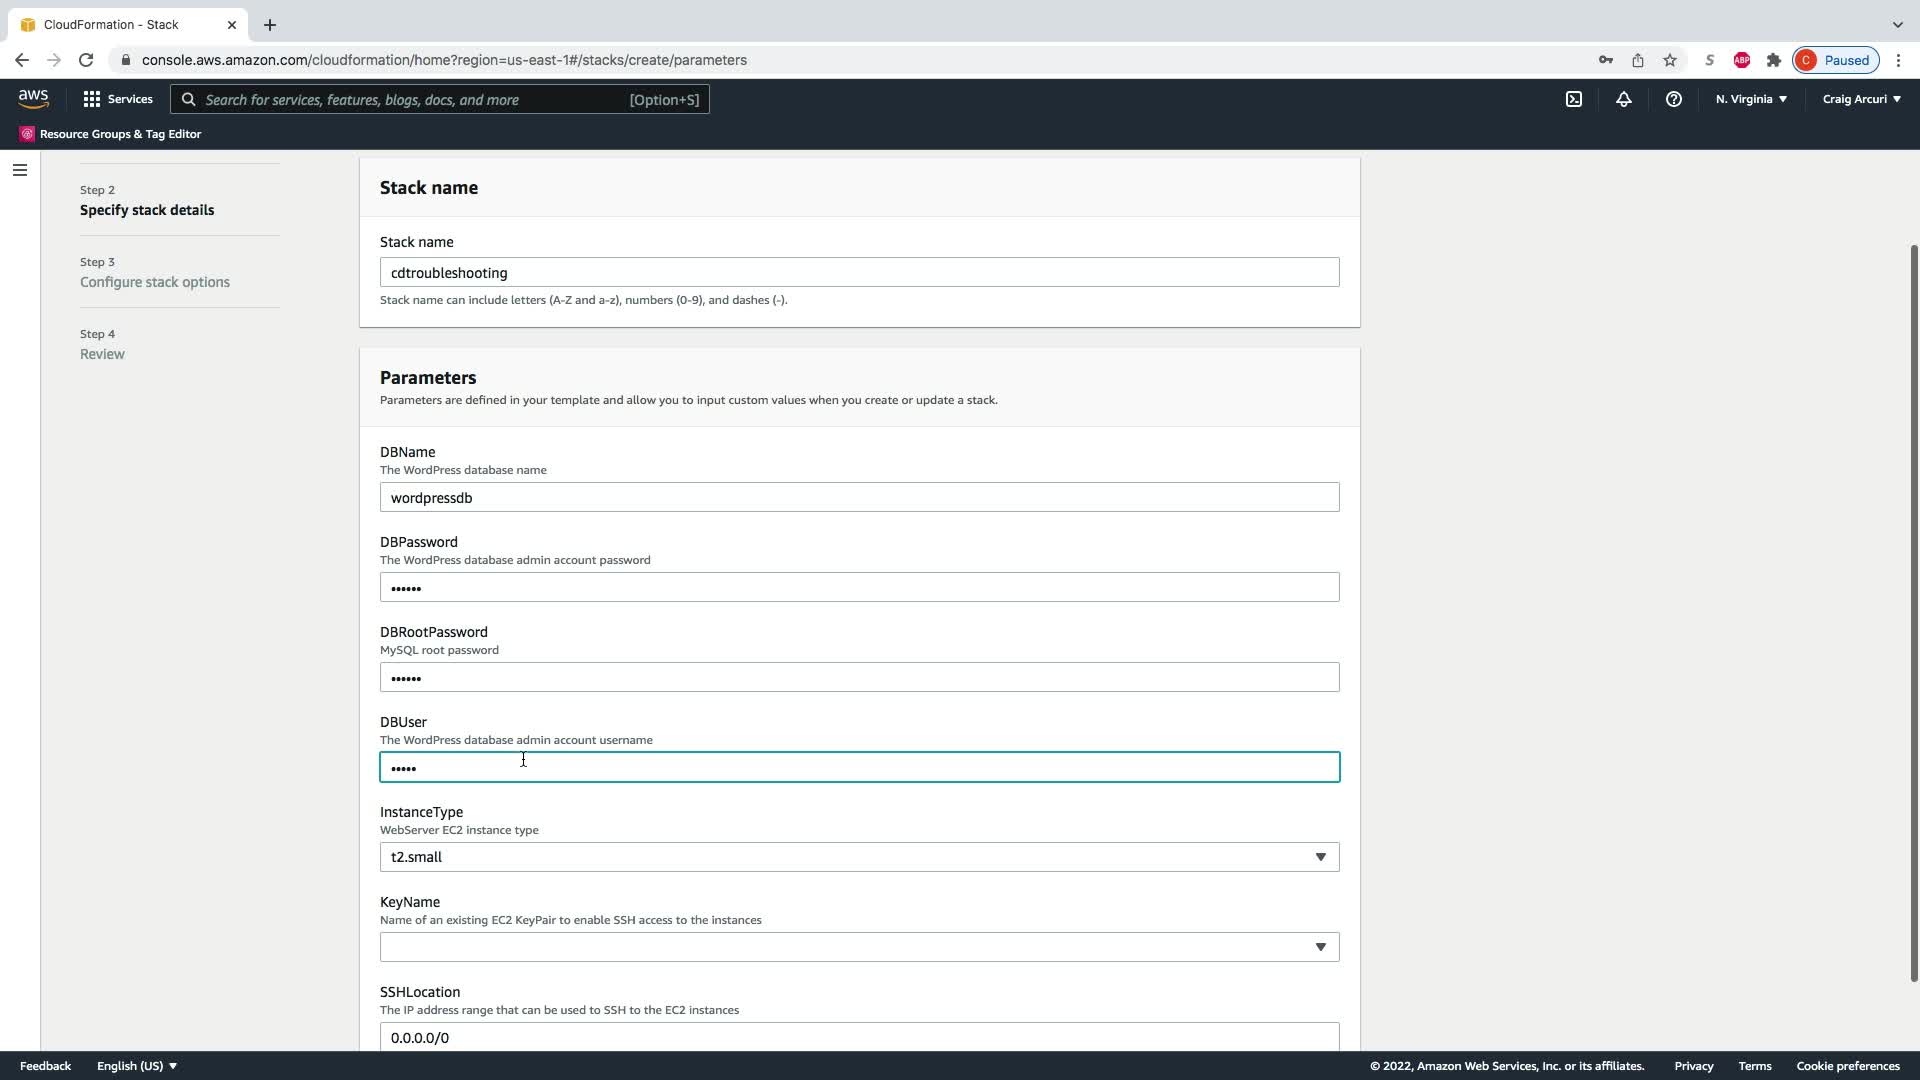Open the Craig Arcuri account menu
This screenshot has height=1080, width=1920.
[x=1861, y=99]
